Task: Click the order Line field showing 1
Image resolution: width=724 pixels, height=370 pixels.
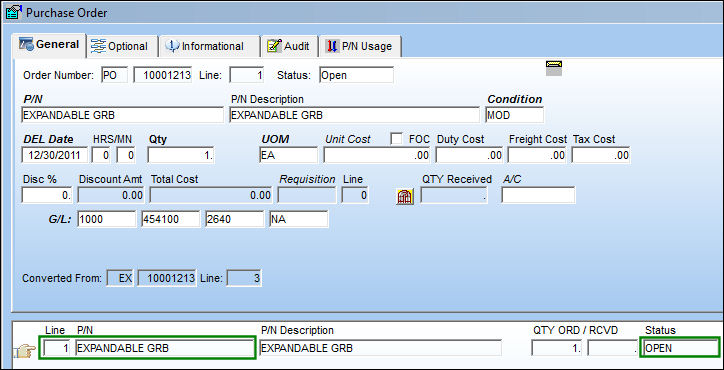Action: [x=247, y=75]
